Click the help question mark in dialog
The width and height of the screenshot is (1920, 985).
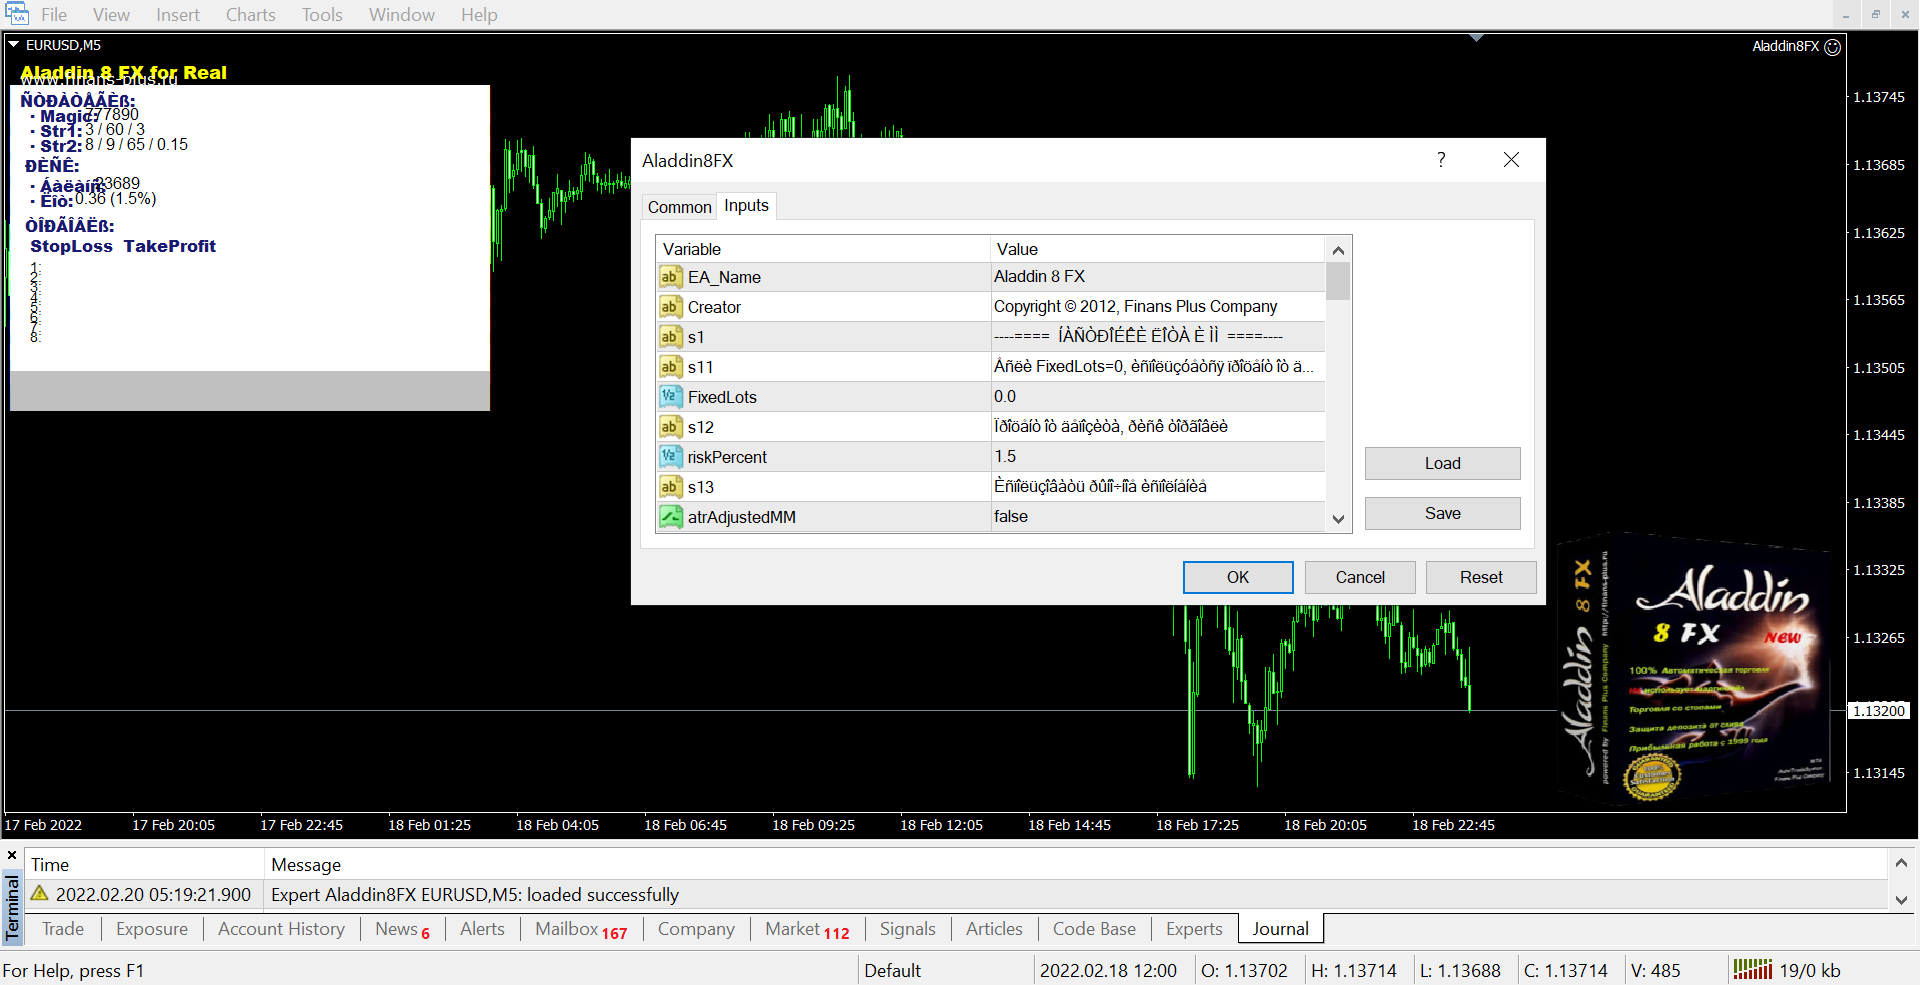1441,160
